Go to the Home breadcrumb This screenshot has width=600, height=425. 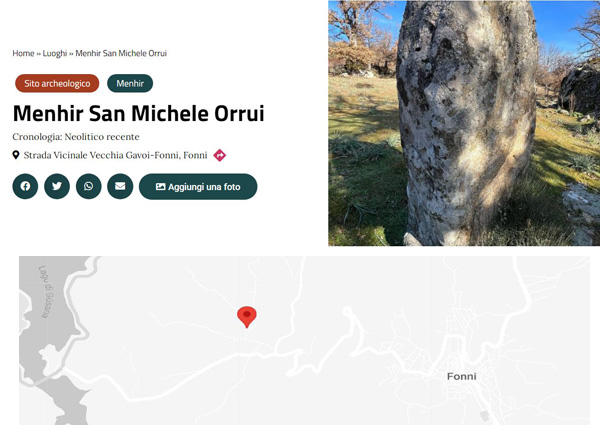23,53
